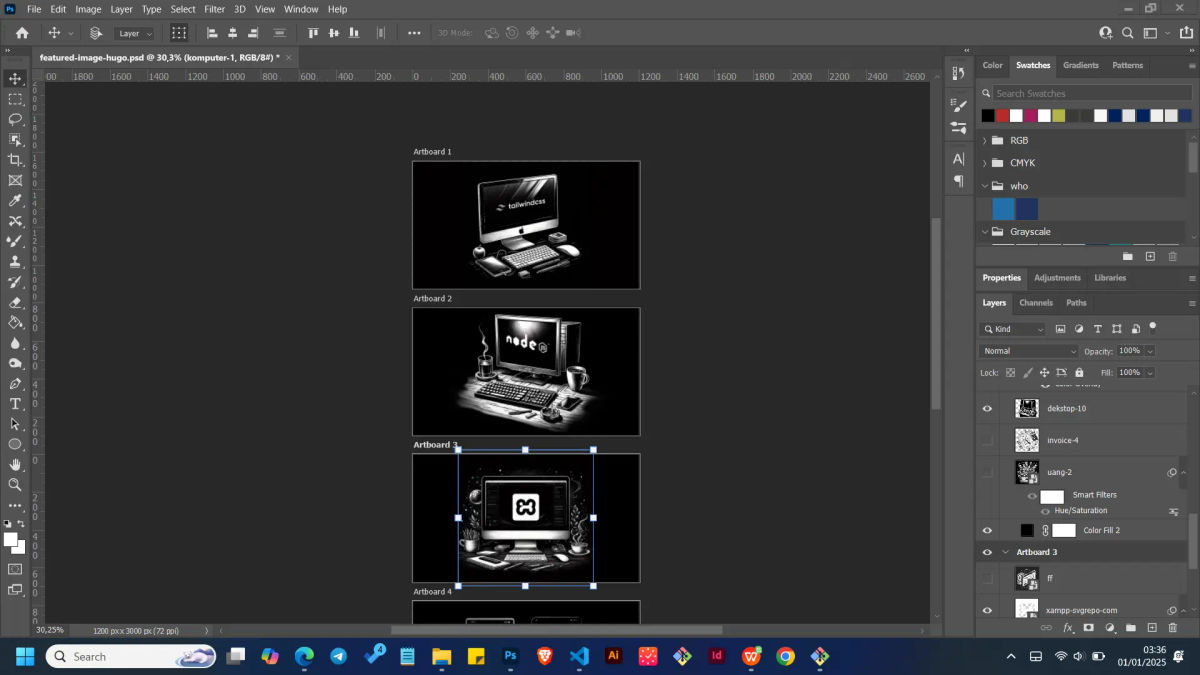The height and width of the screenshot is (675, 1200).
Task: Select the Crop tool
Action: click(15, 160)
